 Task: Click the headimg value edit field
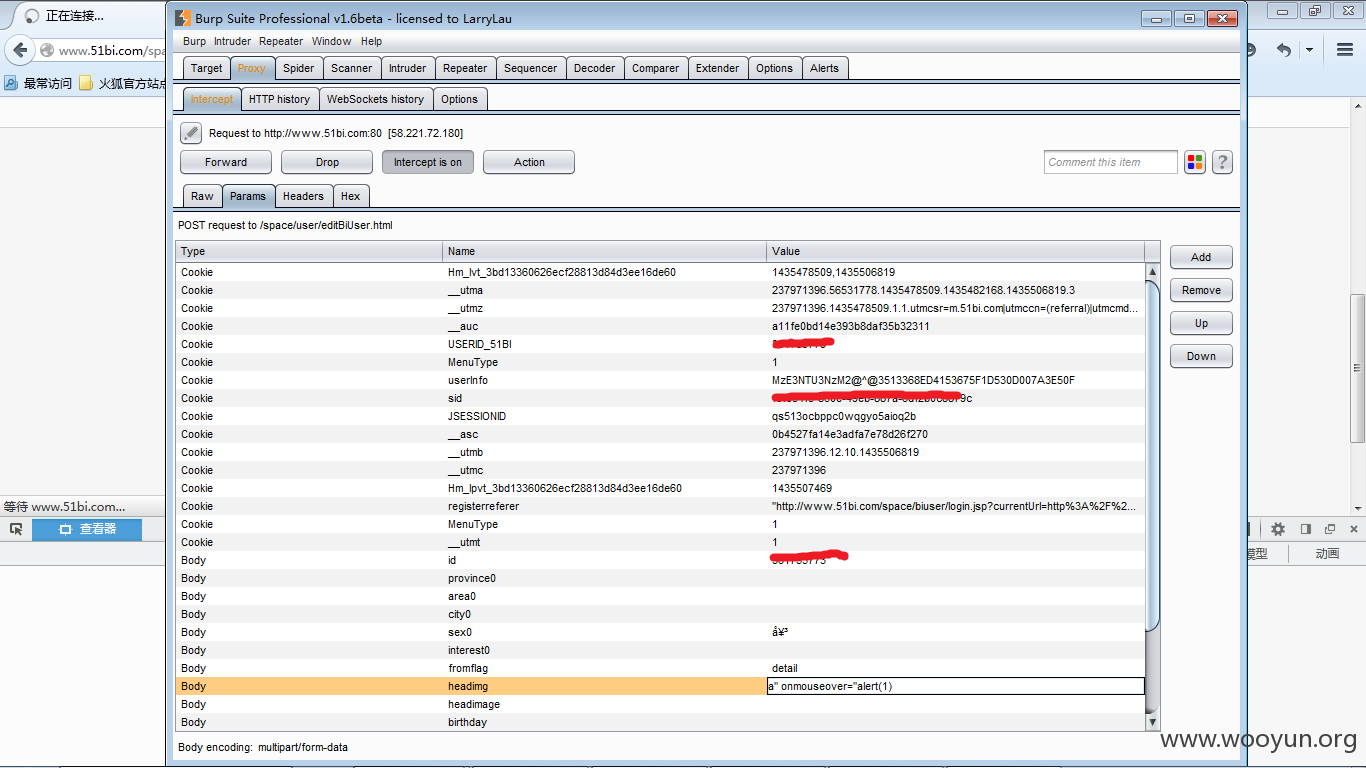click(x=955, y=686)
